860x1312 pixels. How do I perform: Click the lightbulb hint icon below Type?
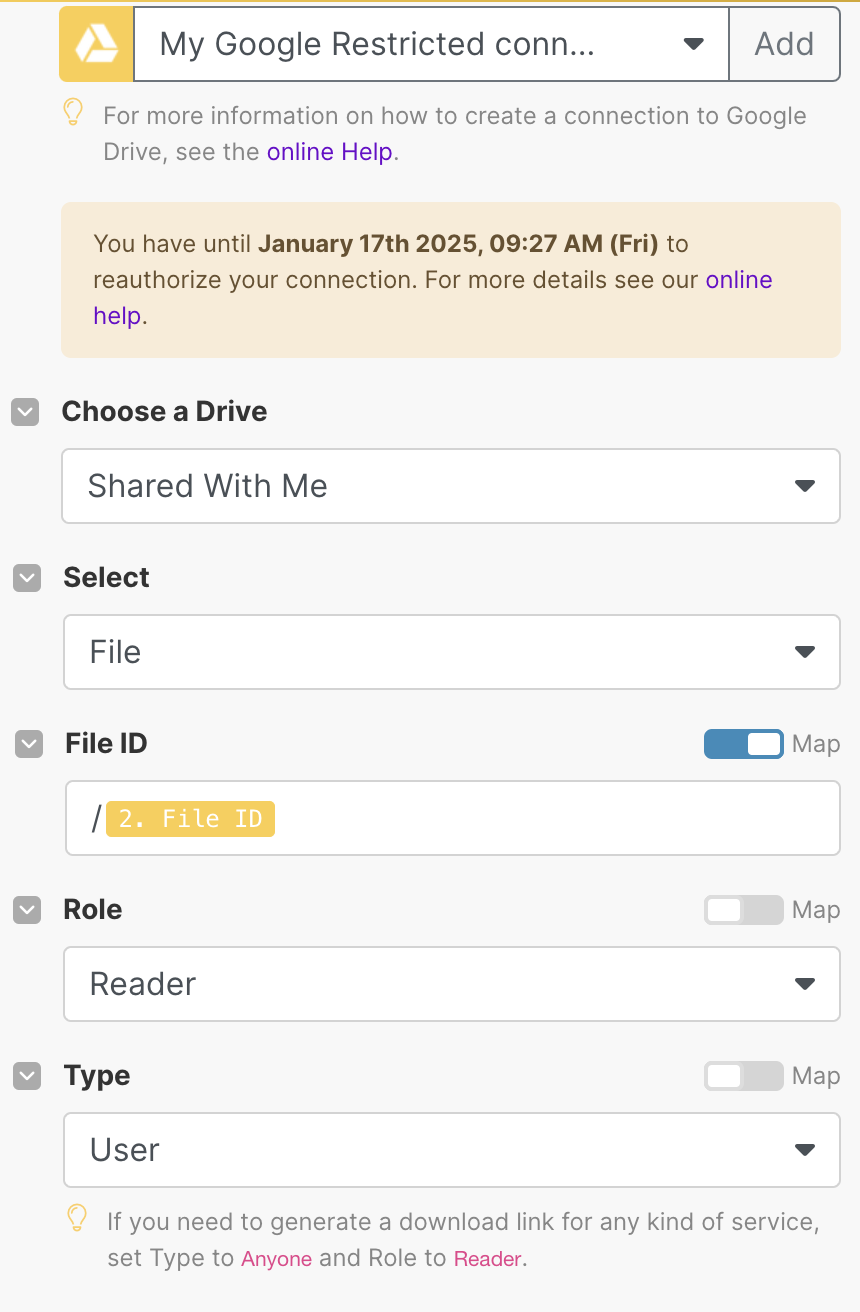77,1219
